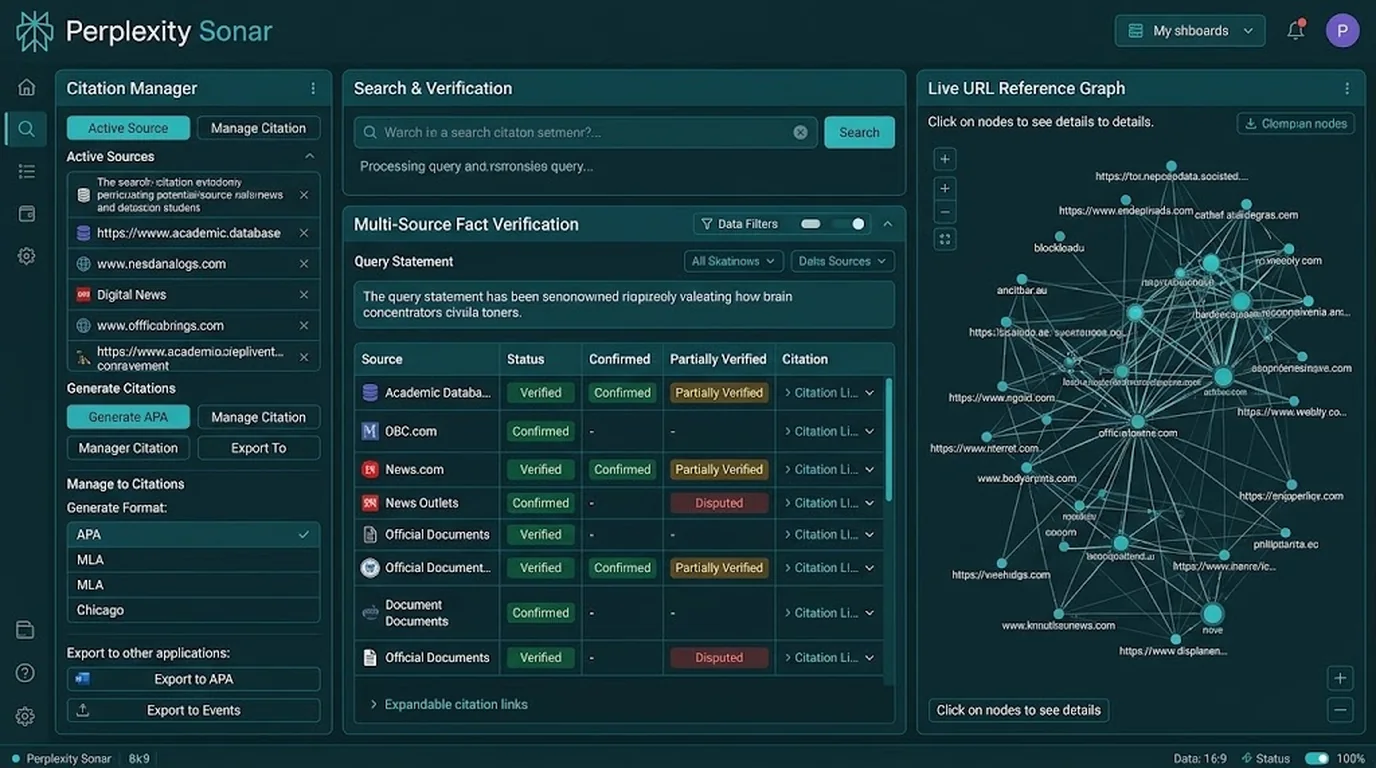Expand the Expandable citation links row
This screenshot has width=1376, height=768.
pyautogui.click(x=448, y=704)
